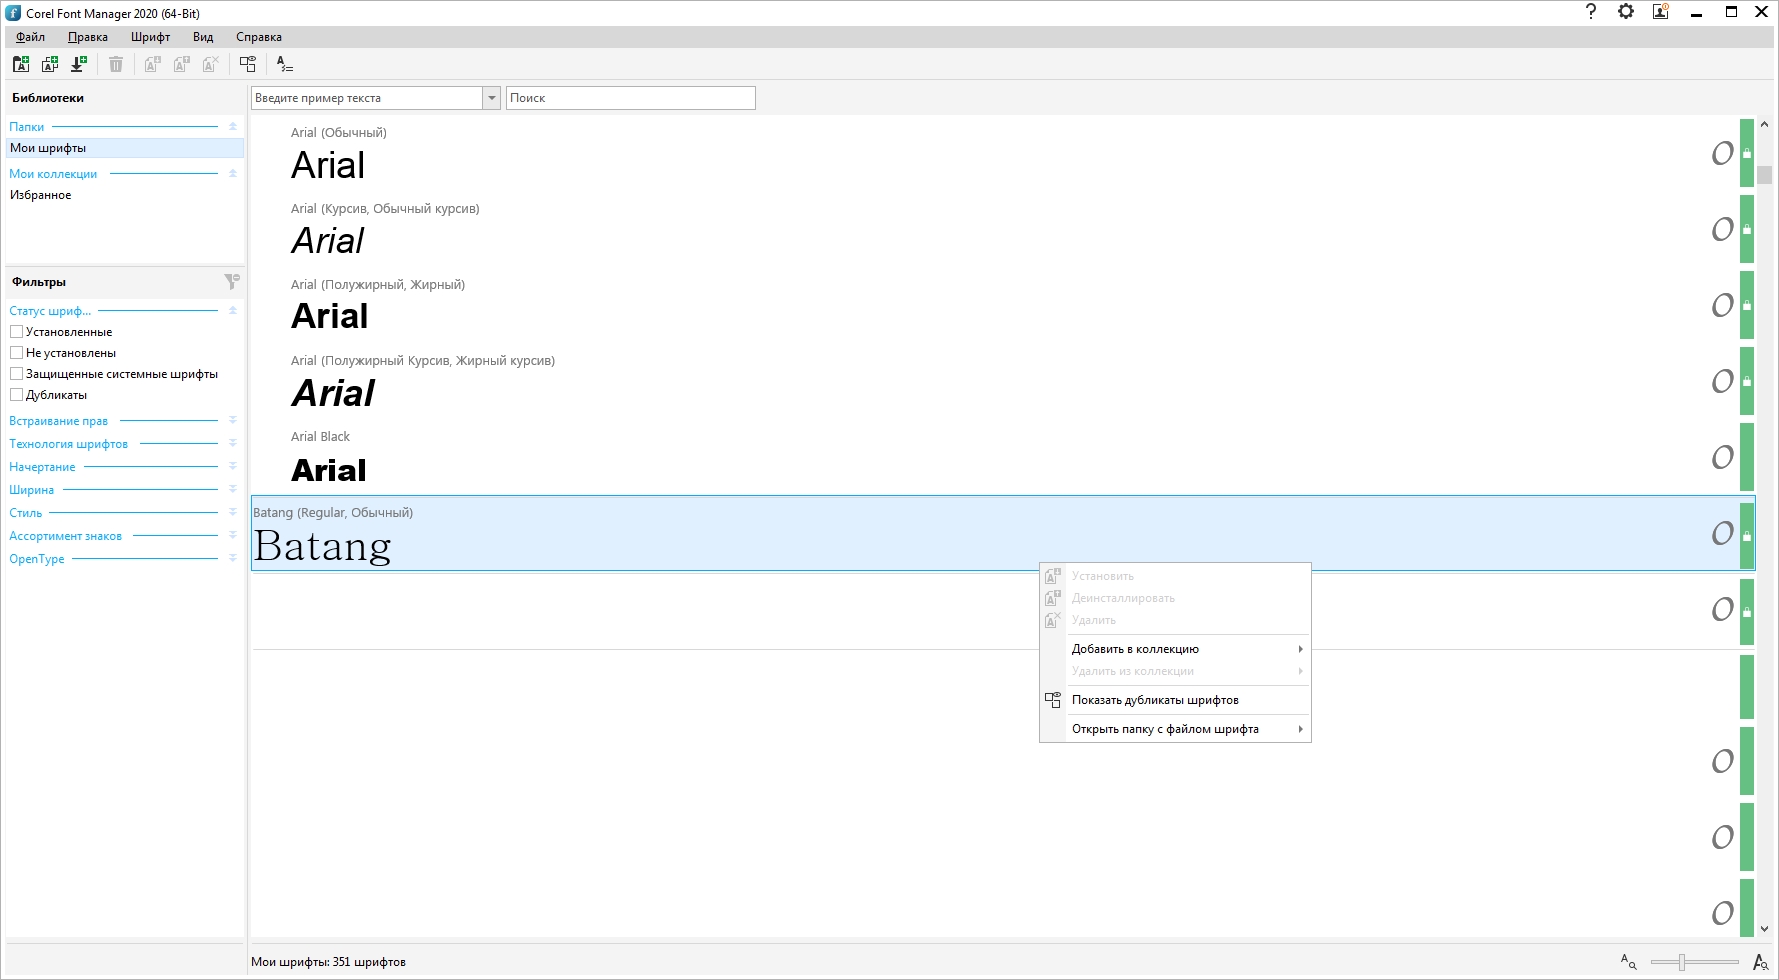
Task: Click the Install font toolbar icon
Action: 152,64
